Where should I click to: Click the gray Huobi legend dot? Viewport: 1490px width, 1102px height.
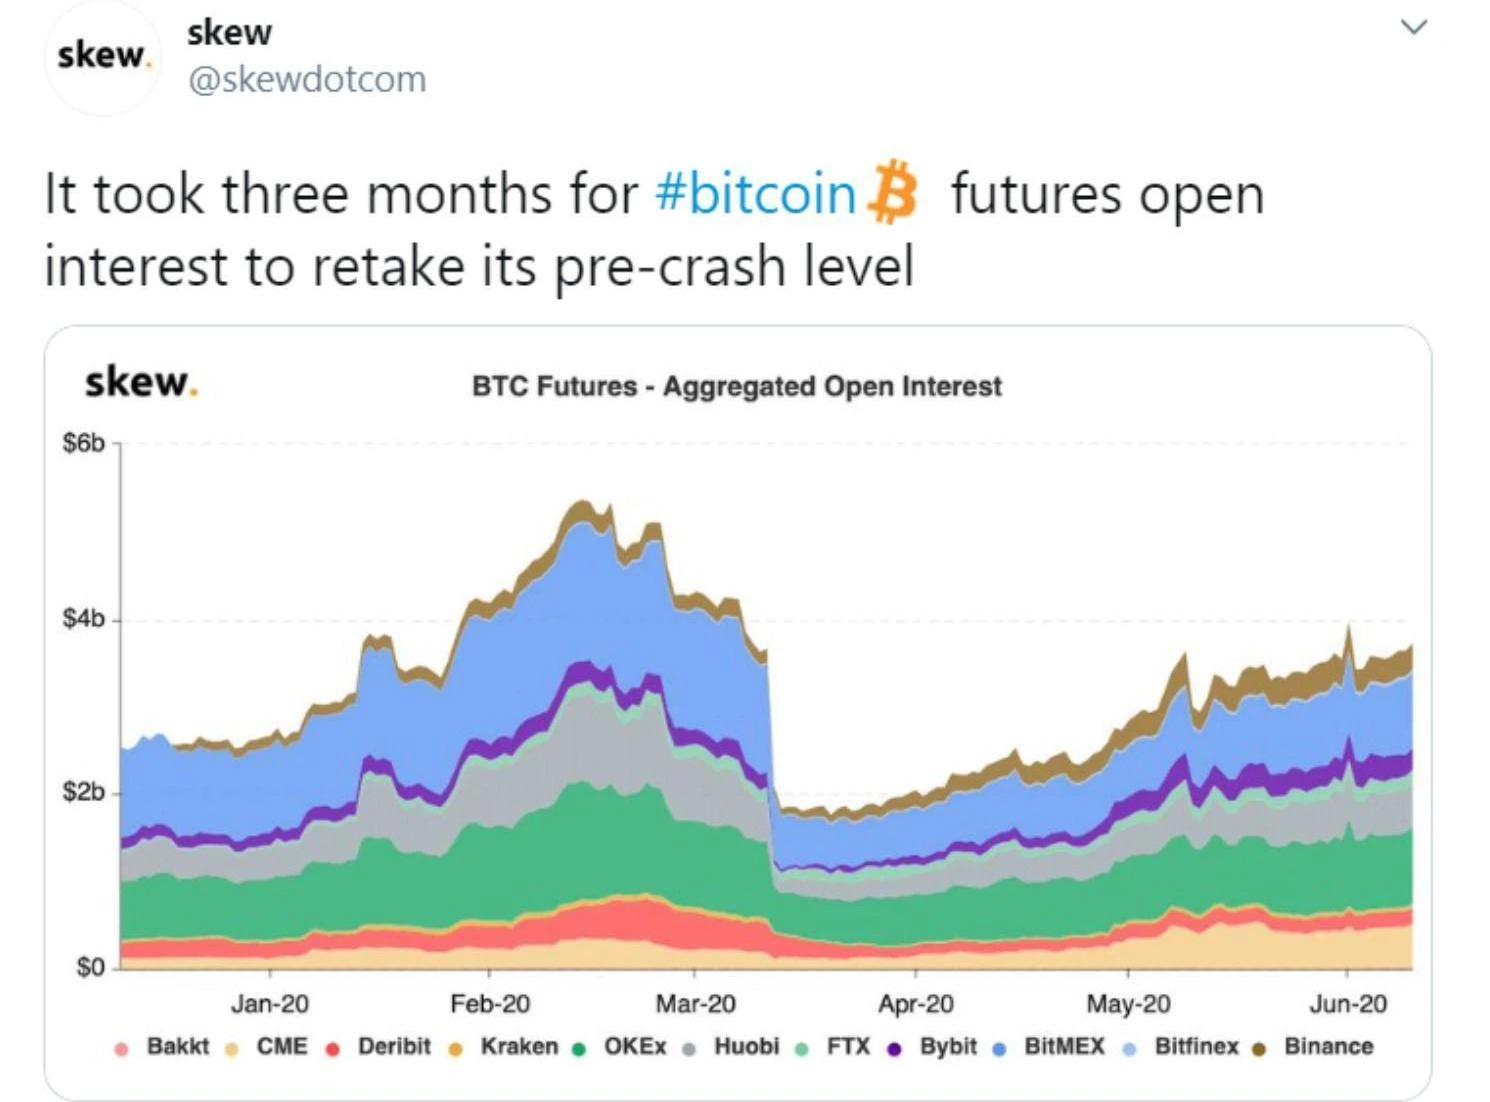(688, 1049)
